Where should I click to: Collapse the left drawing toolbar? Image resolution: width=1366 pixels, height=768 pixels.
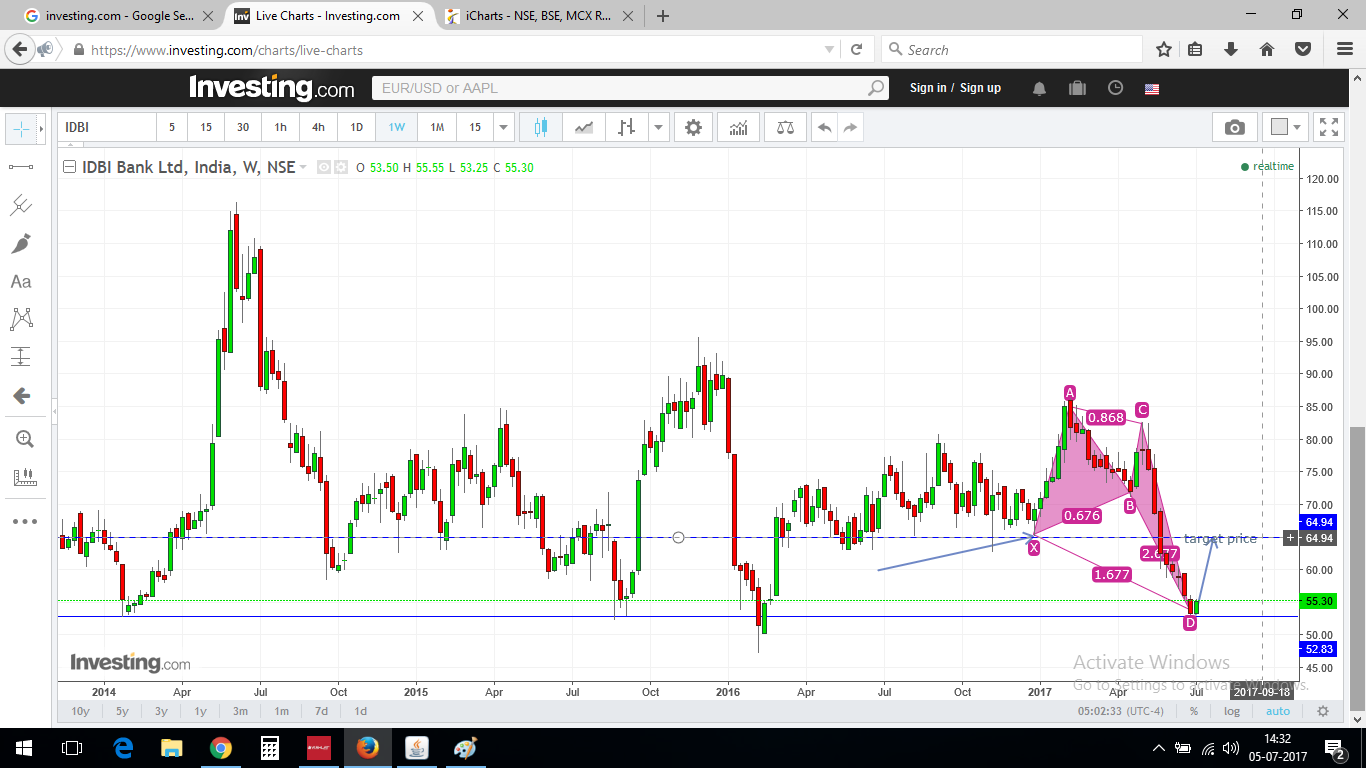pos(56,410)
